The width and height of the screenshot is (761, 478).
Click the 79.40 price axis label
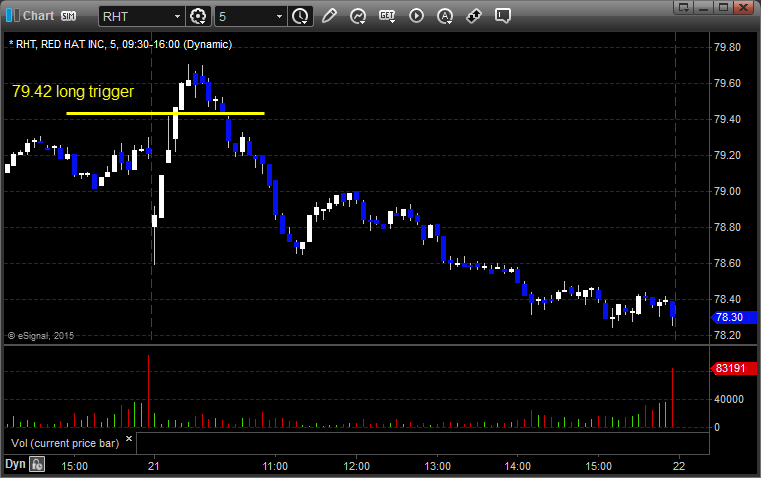click(728, 119)
